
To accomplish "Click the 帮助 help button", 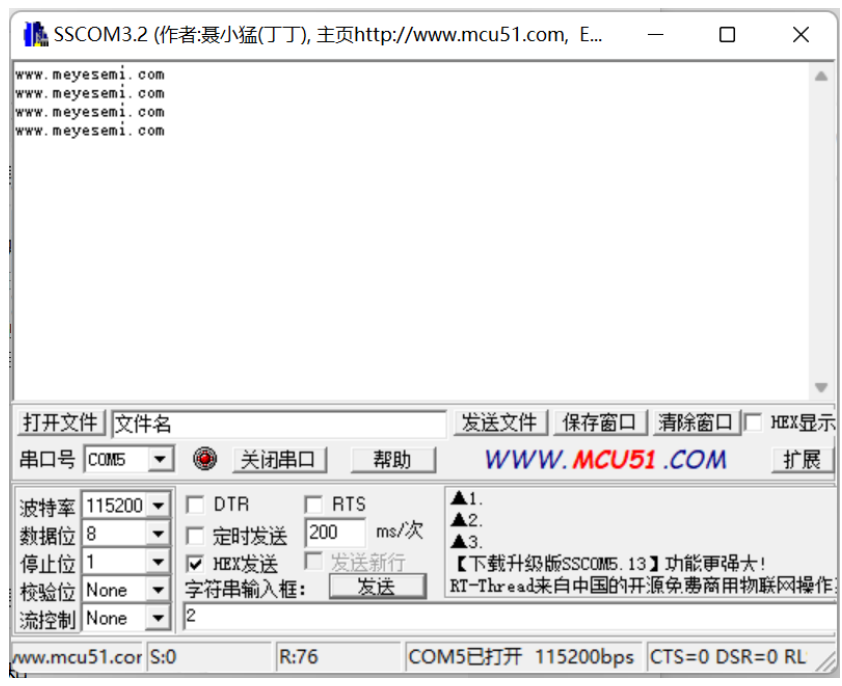I will (393, 460).
